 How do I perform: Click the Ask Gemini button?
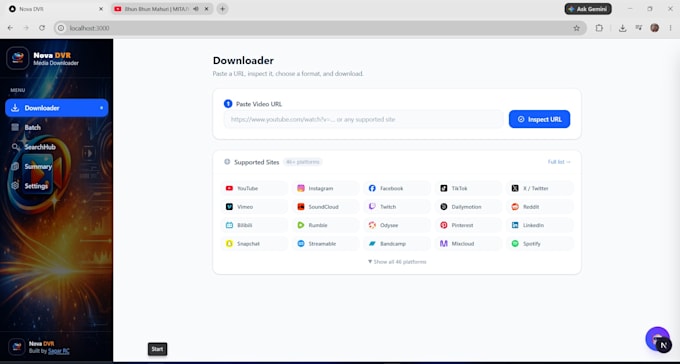(588, 9)
